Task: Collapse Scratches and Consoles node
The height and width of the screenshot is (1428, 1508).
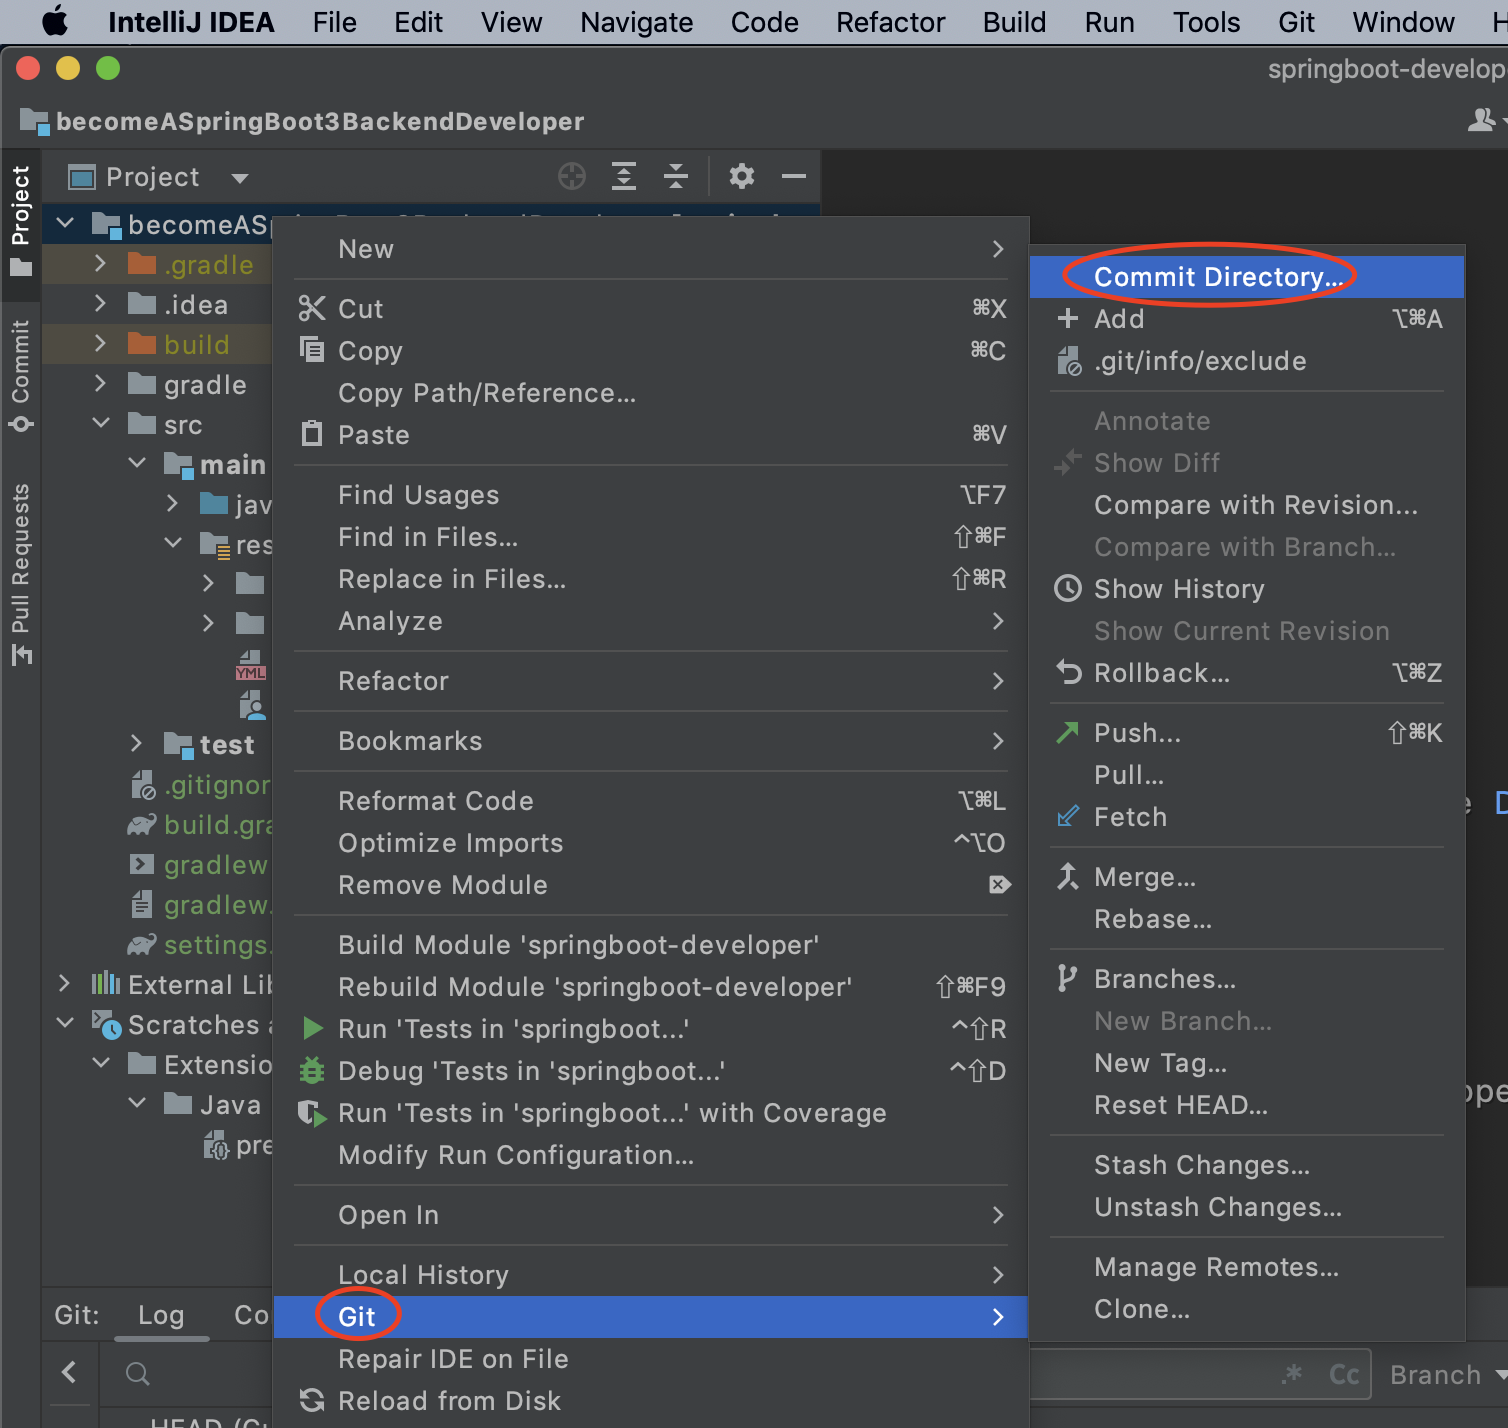Action: pyautogui.click(x=65, y=1024)
